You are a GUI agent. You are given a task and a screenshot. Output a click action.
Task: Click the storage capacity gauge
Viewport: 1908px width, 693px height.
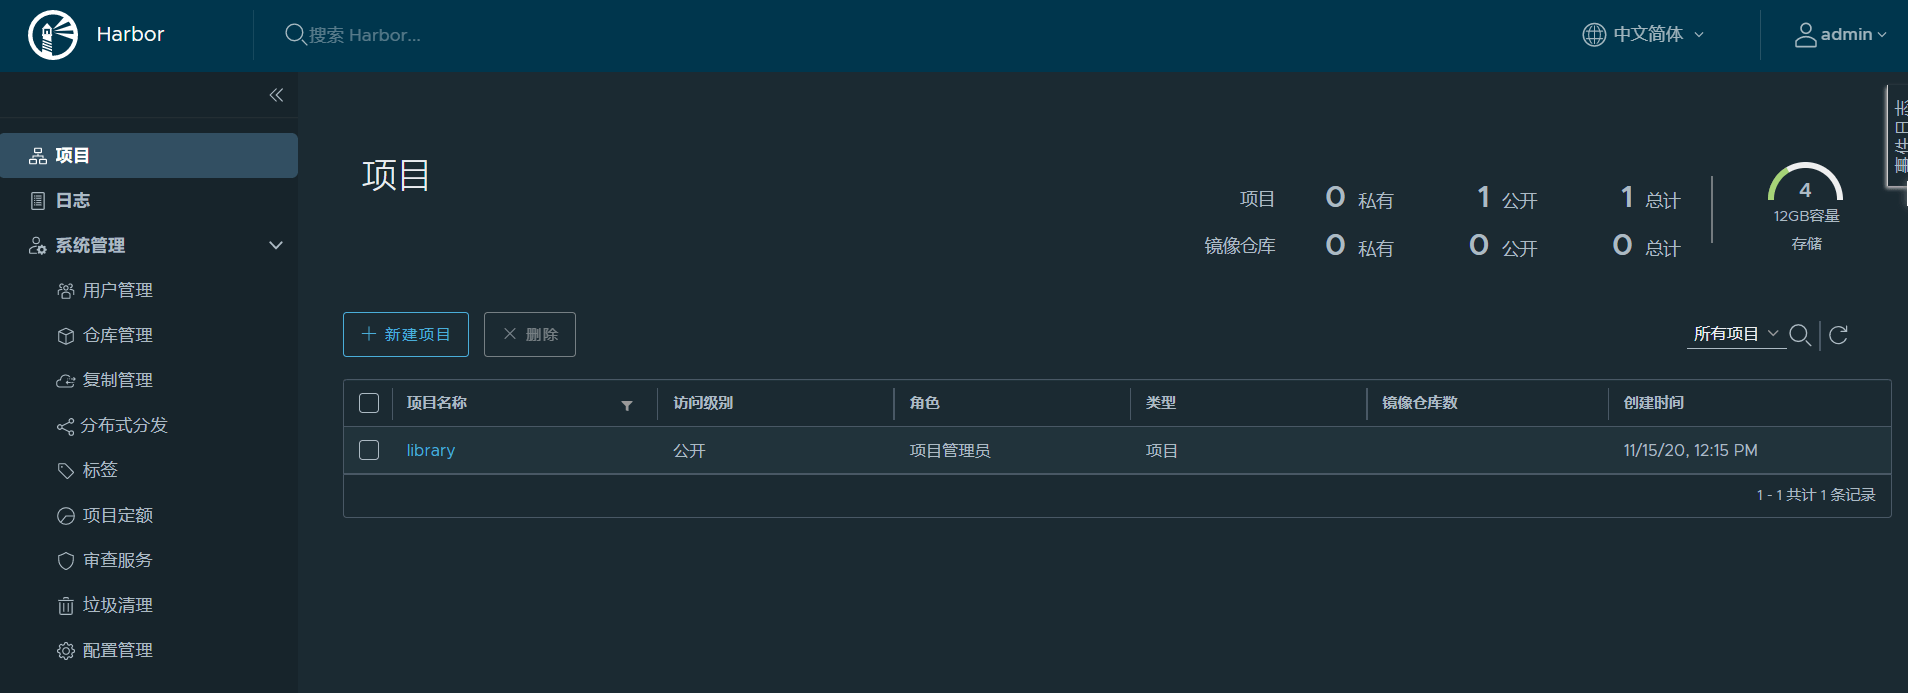1805,187
